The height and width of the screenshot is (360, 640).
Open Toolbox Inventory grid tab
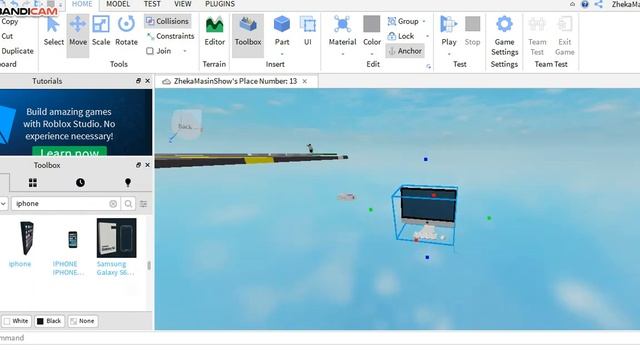(33, 182)
